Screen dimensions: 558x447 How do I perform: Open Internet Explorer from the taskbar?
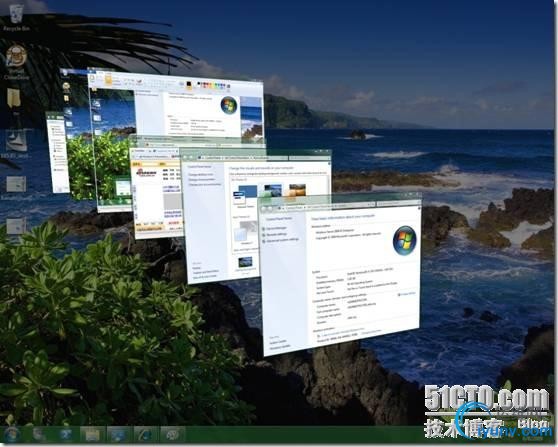tap(144, 435)
